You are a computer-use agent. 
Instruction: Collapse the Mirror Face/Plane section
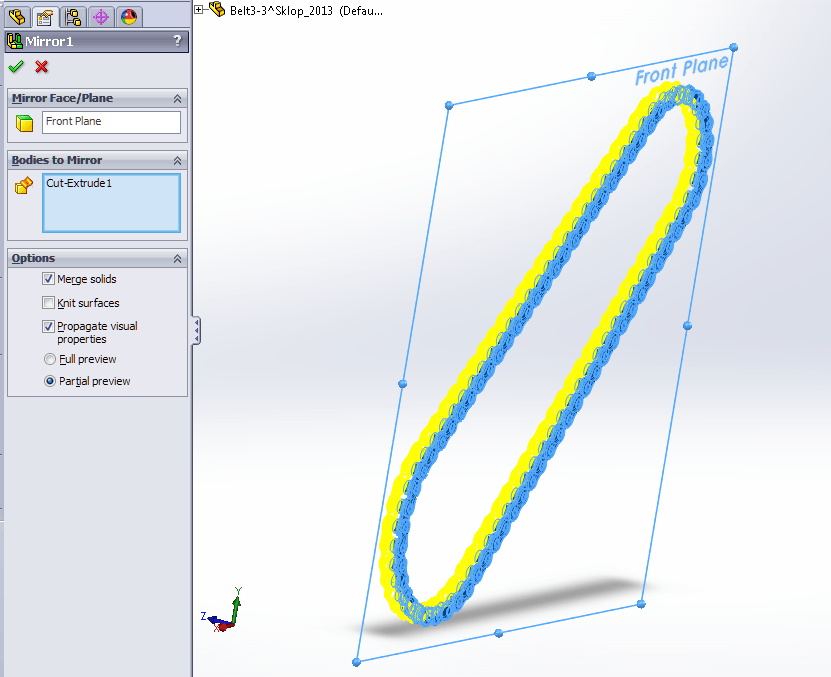coord(177,98)
